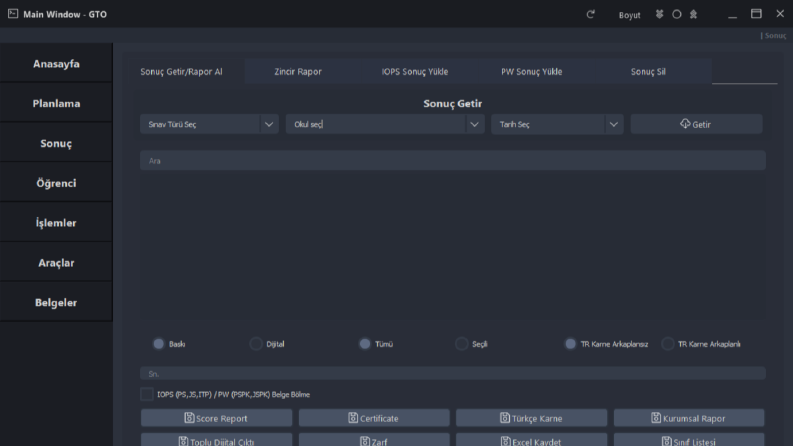Open the Tarih Seç combo box
Viewport: 793px width, 446px height.
(x=557, y=124)
